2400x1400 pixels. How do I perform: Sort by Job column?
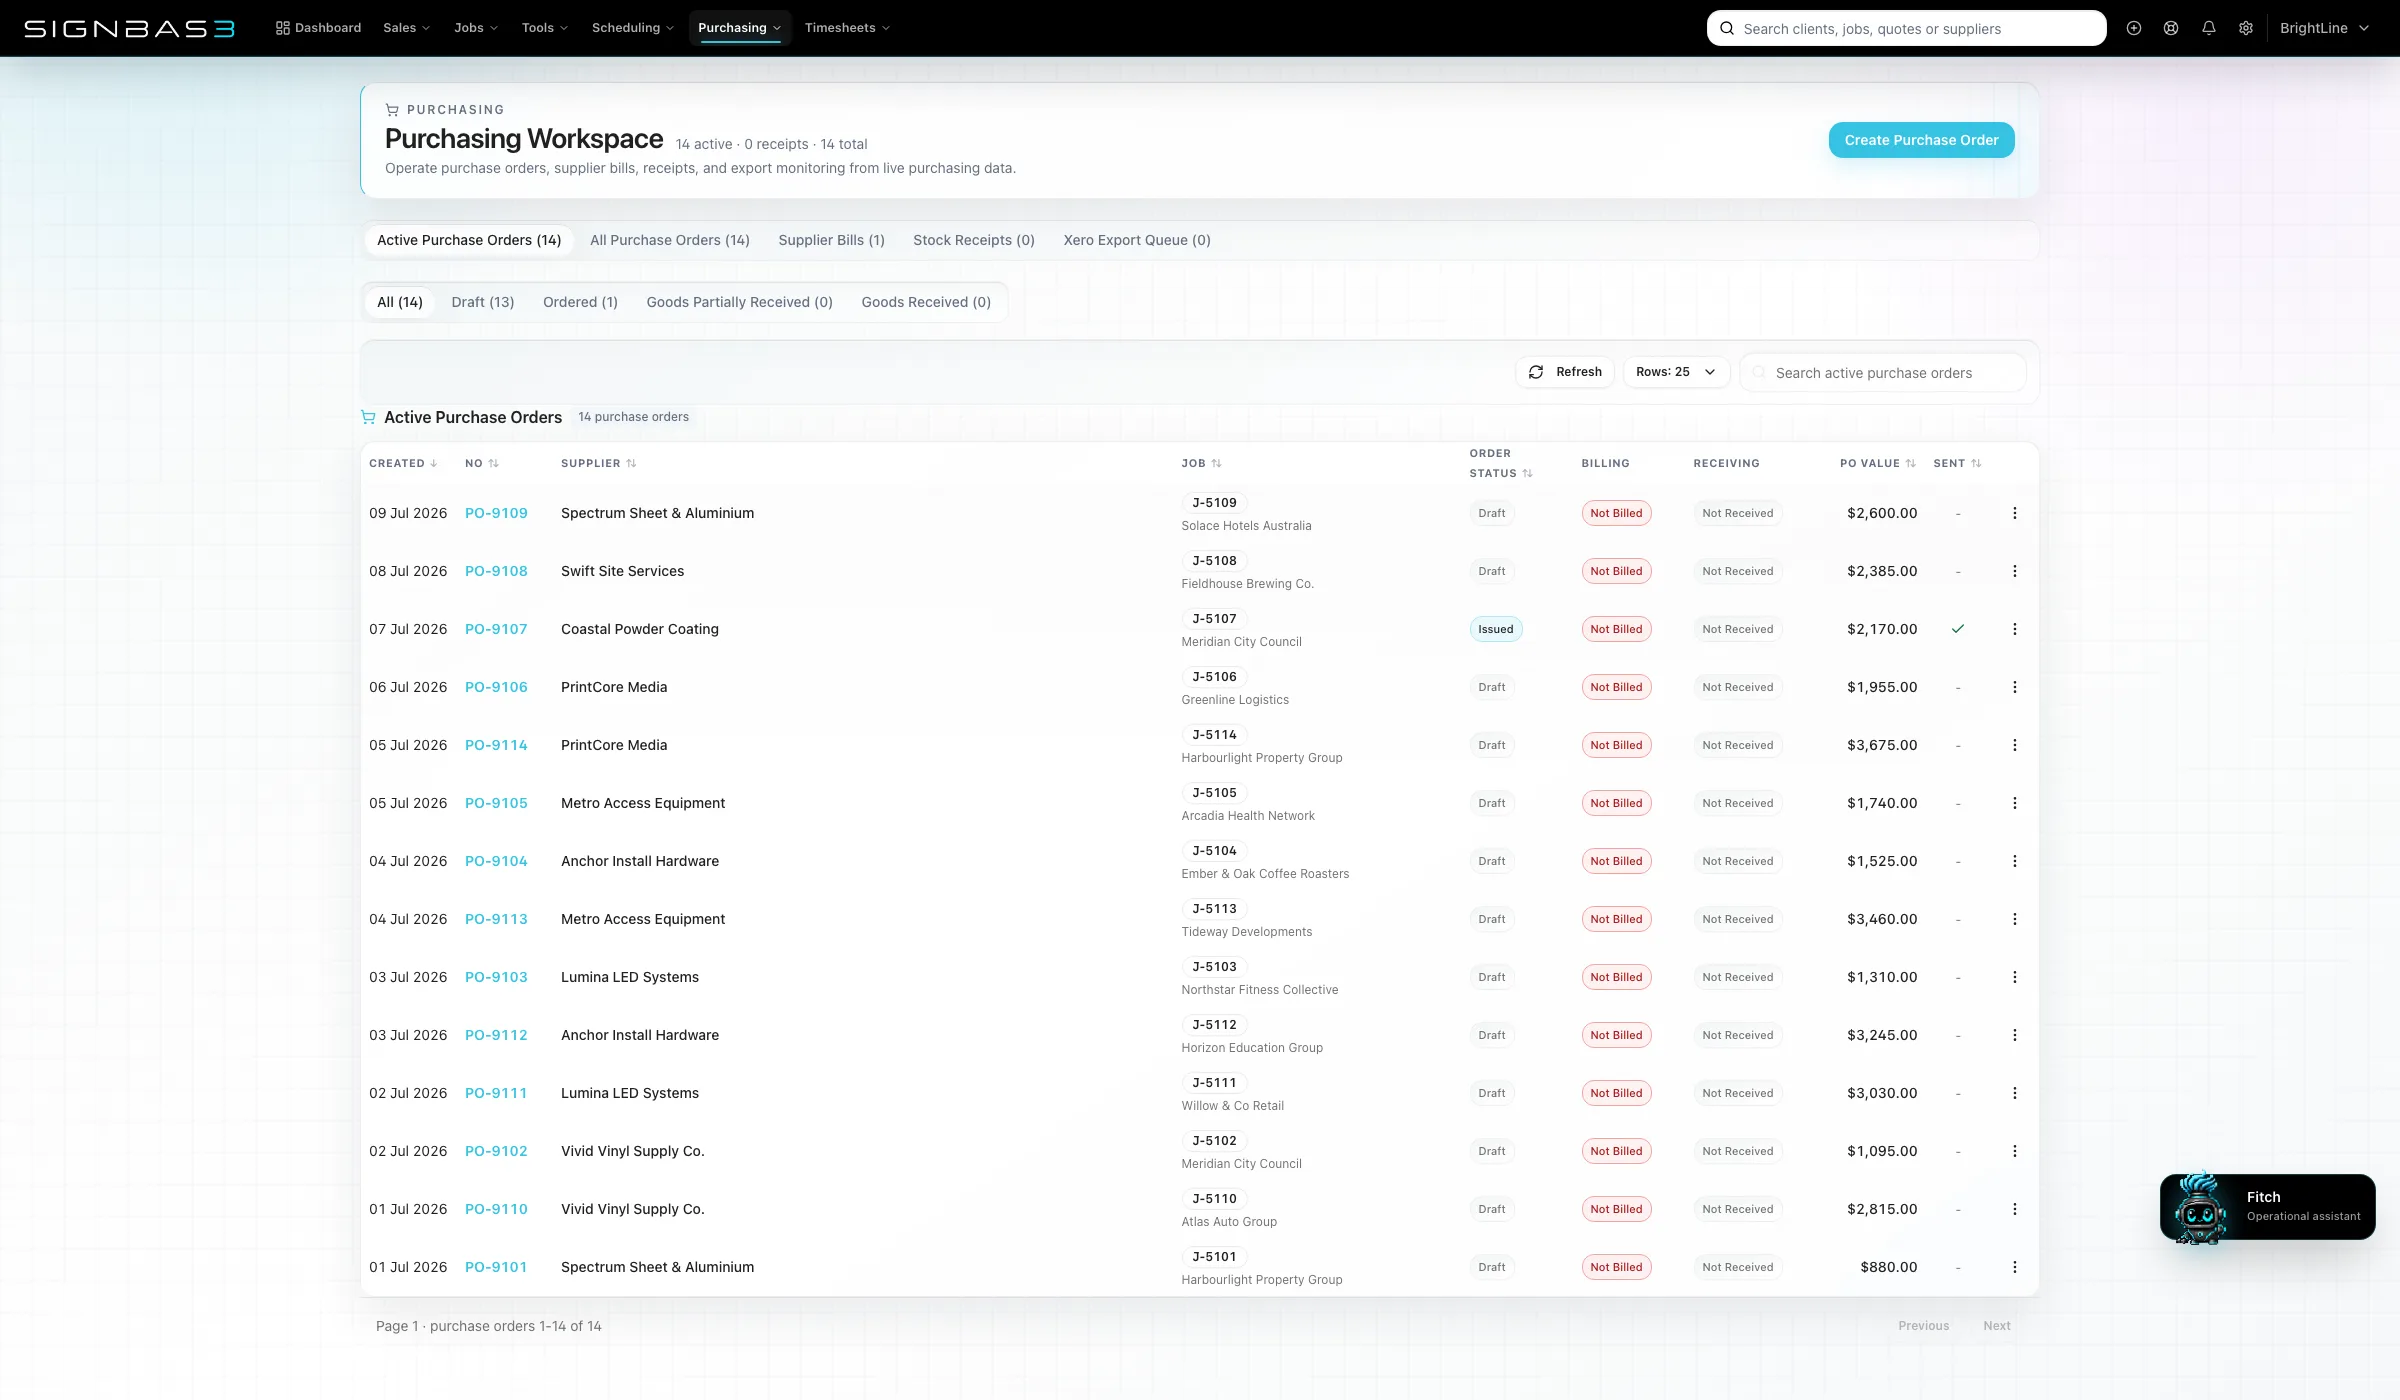point(1201,463)
